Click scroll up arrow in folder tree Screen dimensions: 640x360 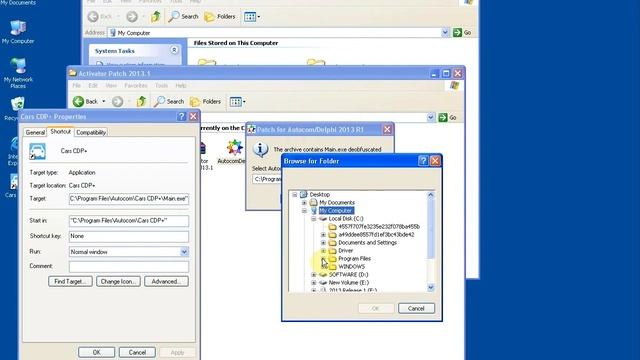coord(431,195)
